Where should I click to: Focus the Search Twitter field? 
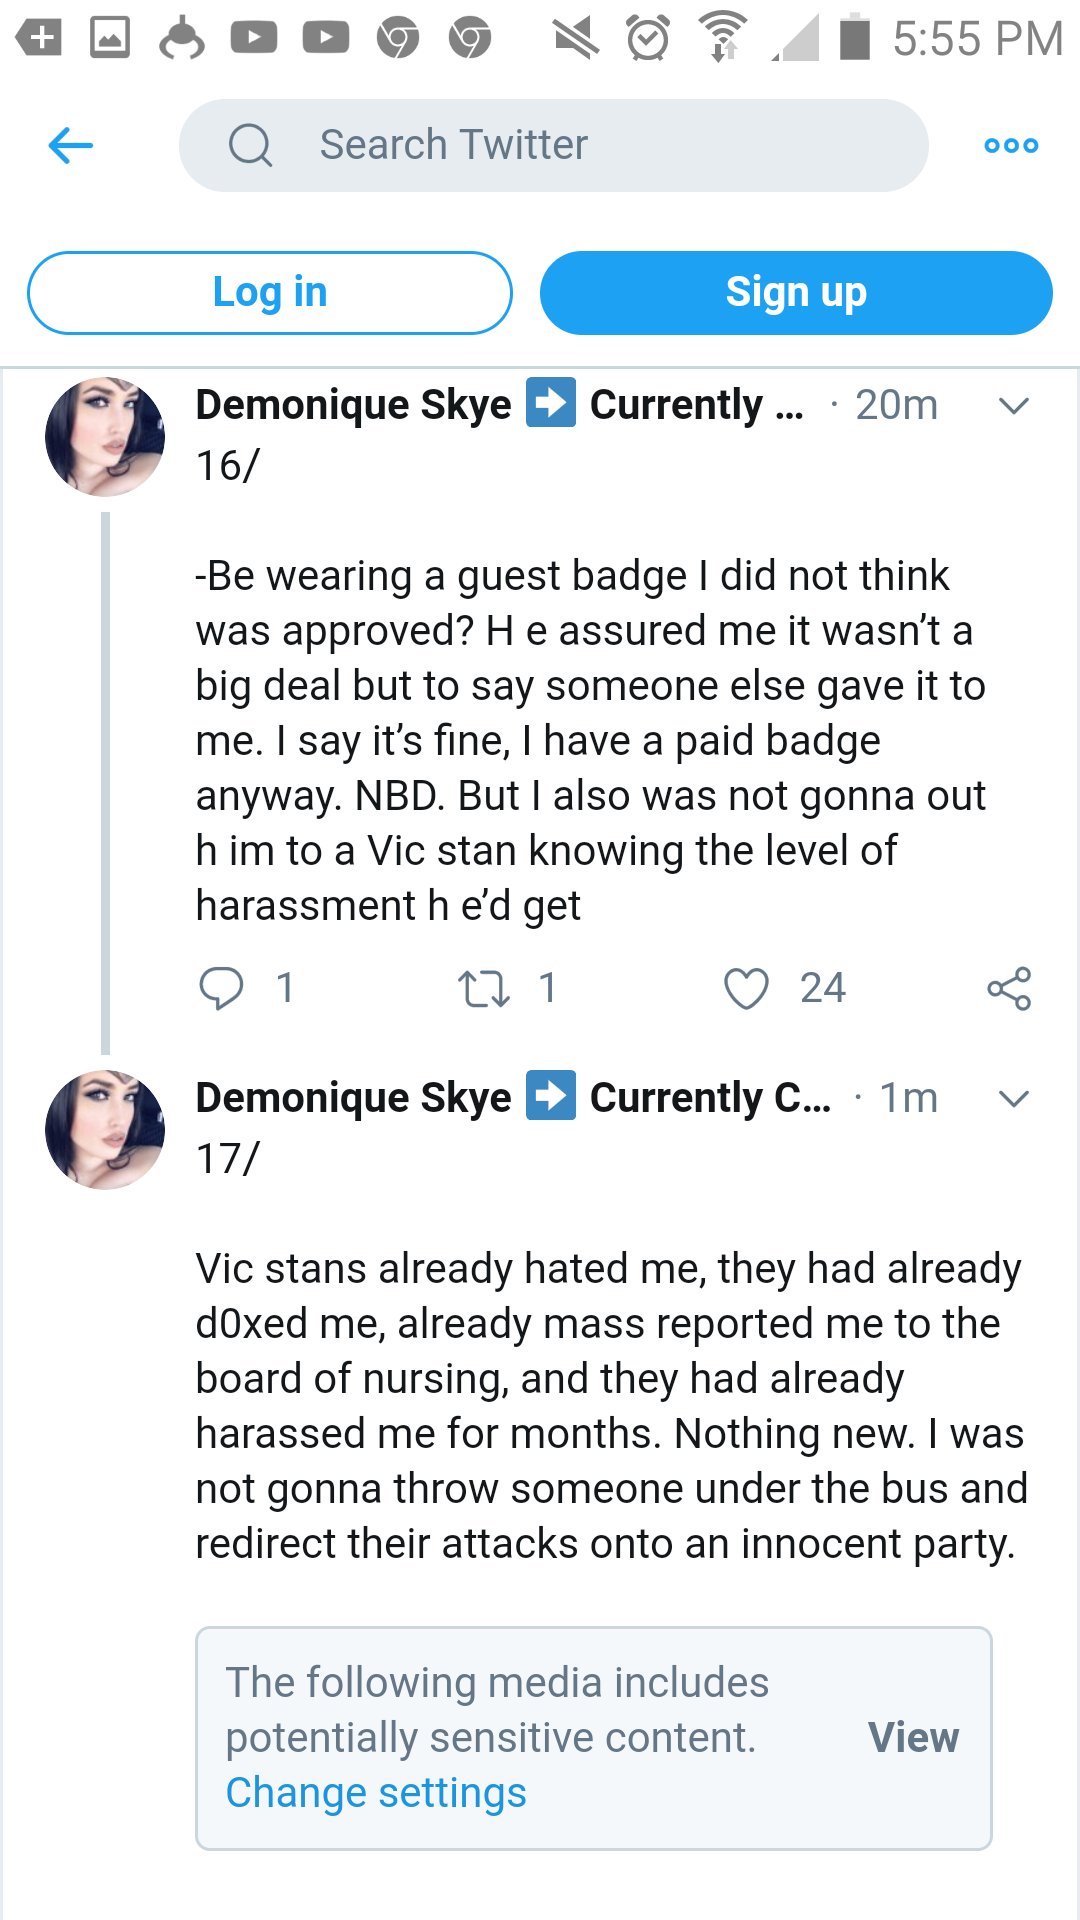click(x=554, y=146)
